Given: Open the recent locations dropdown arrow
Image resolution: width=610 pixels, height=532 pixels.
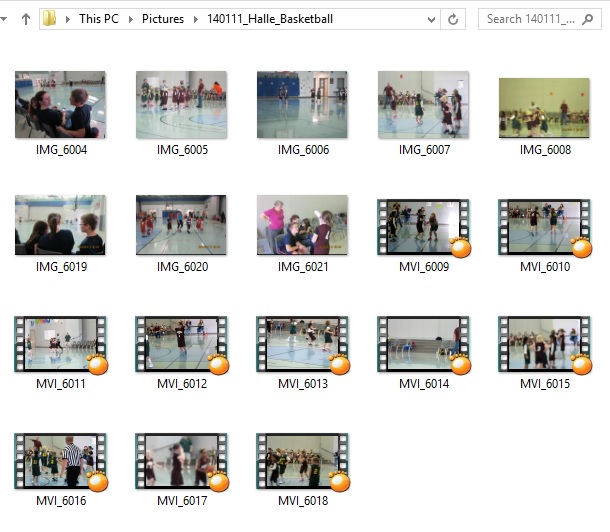Looking at the screenshot, I should (x=4, y=19).
